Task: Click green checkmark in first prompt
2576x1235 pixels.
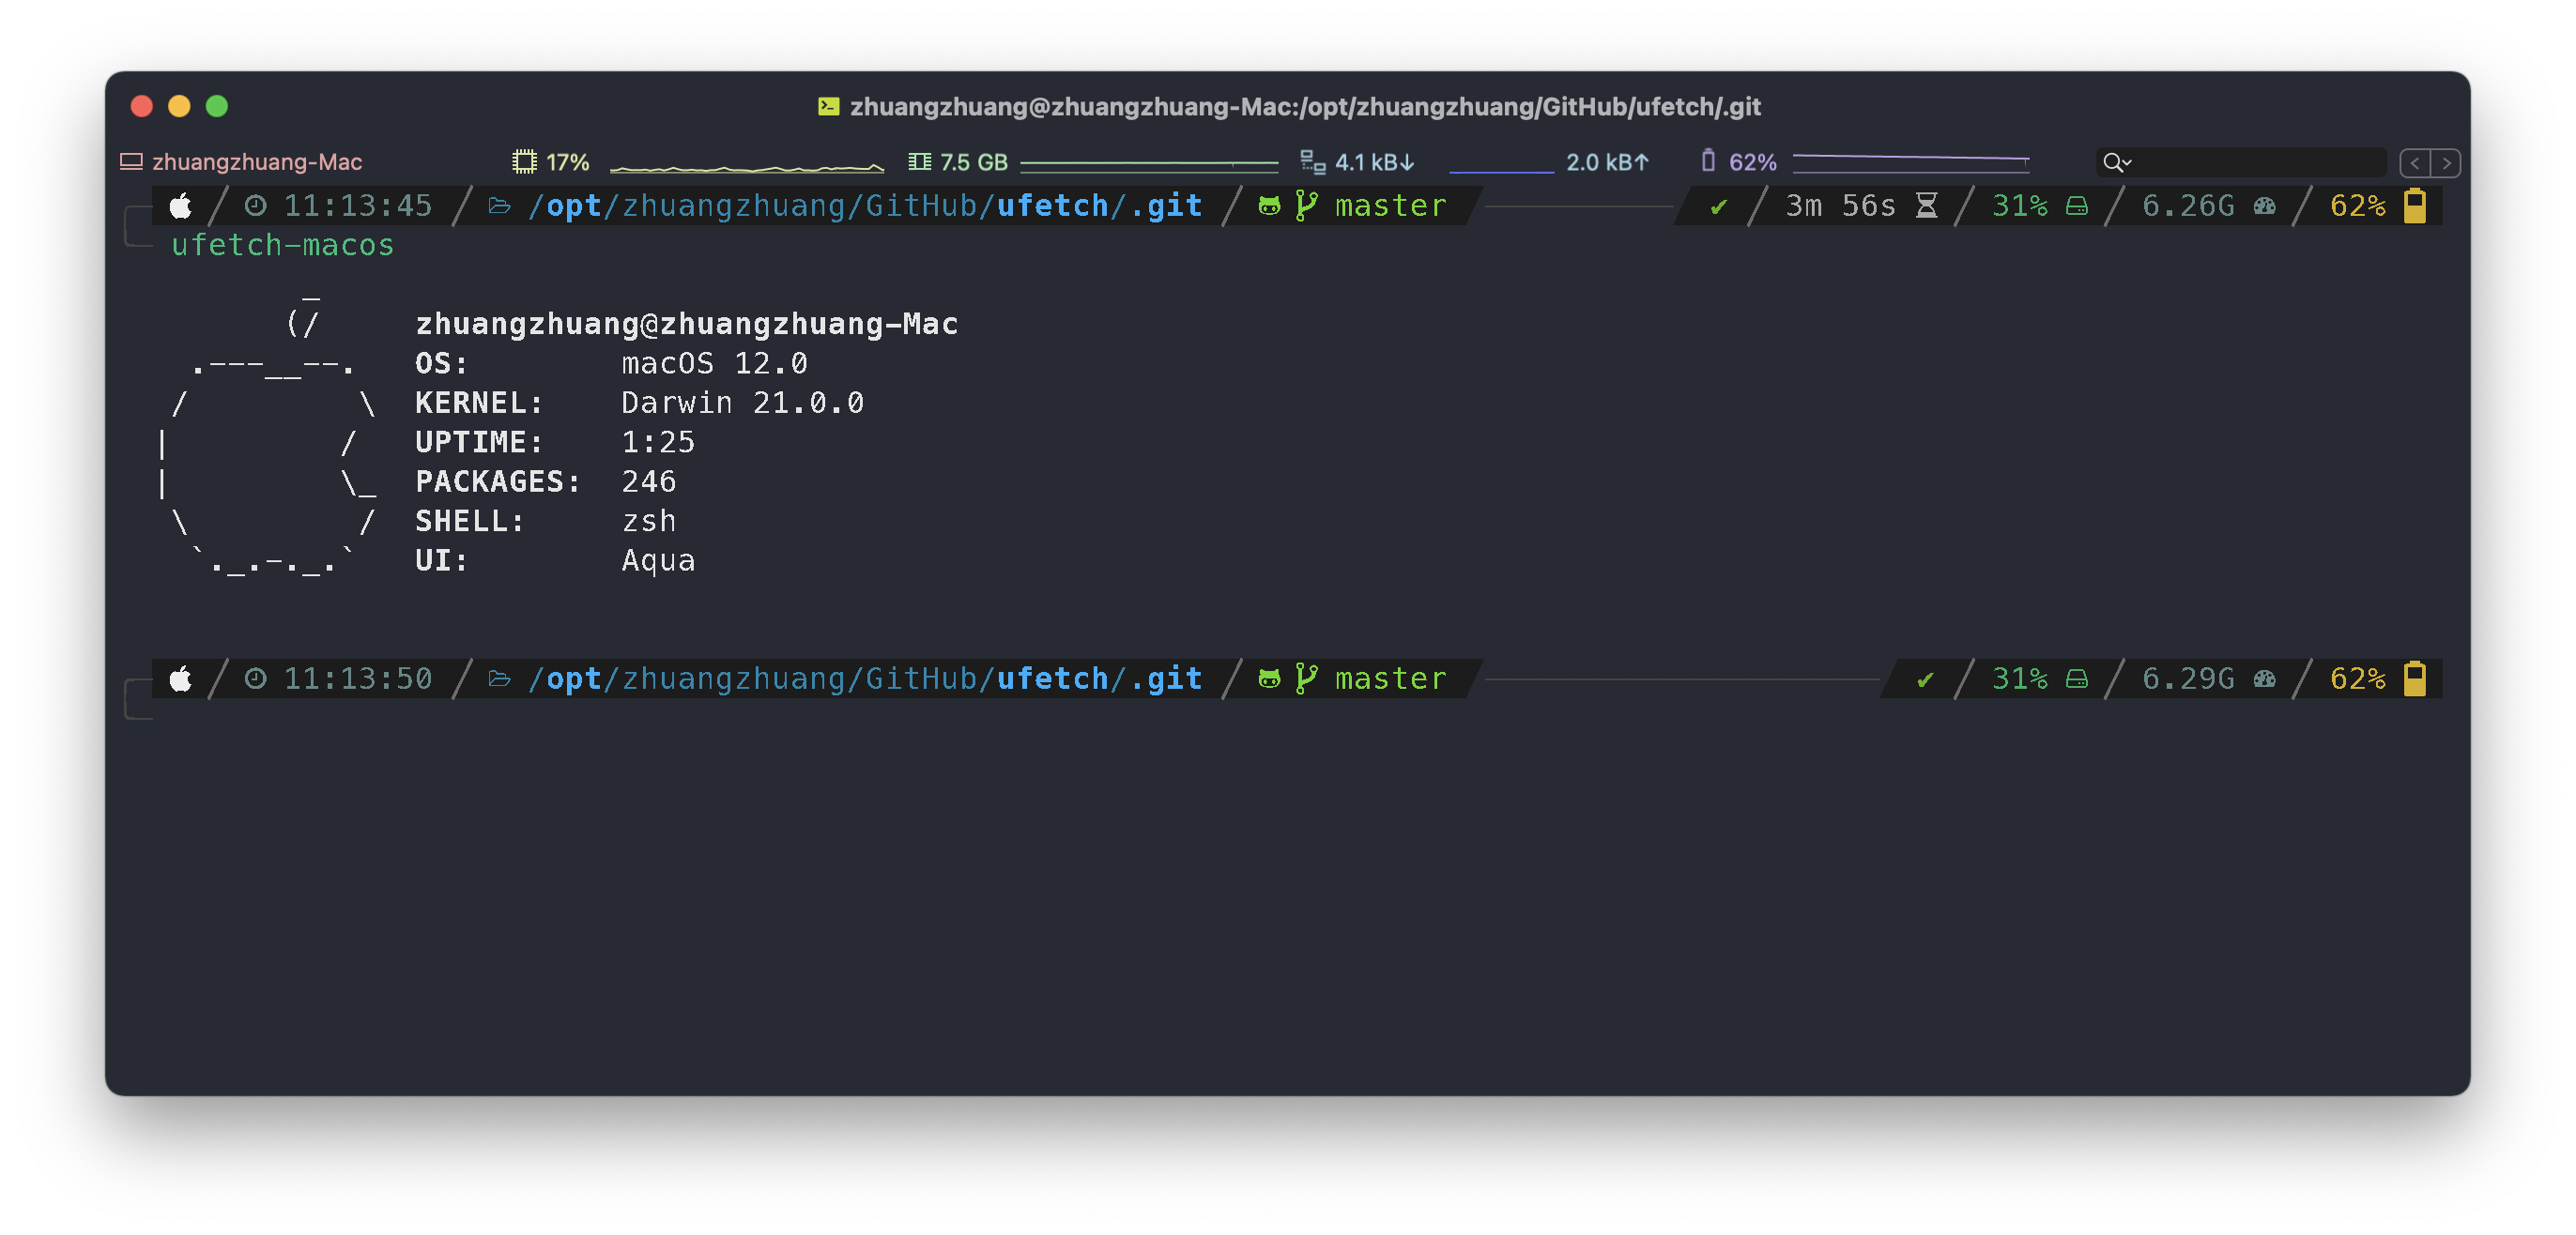Action: point(1719,207)
